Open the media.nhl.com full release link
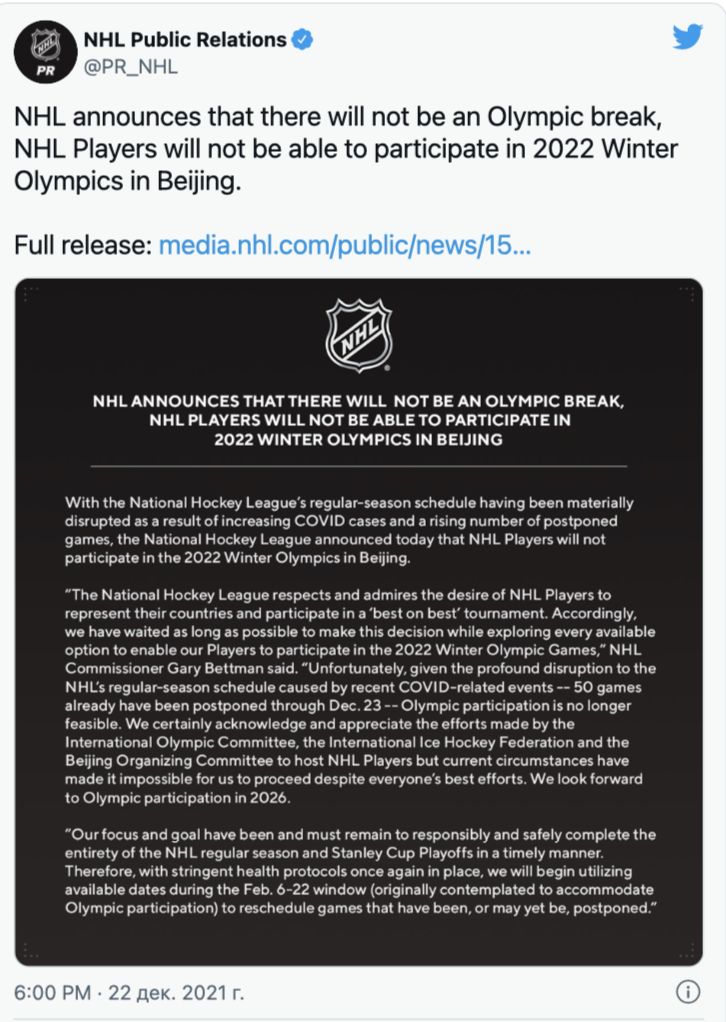This screenshot has width=726, height=1022. click(x=345, y=245)
